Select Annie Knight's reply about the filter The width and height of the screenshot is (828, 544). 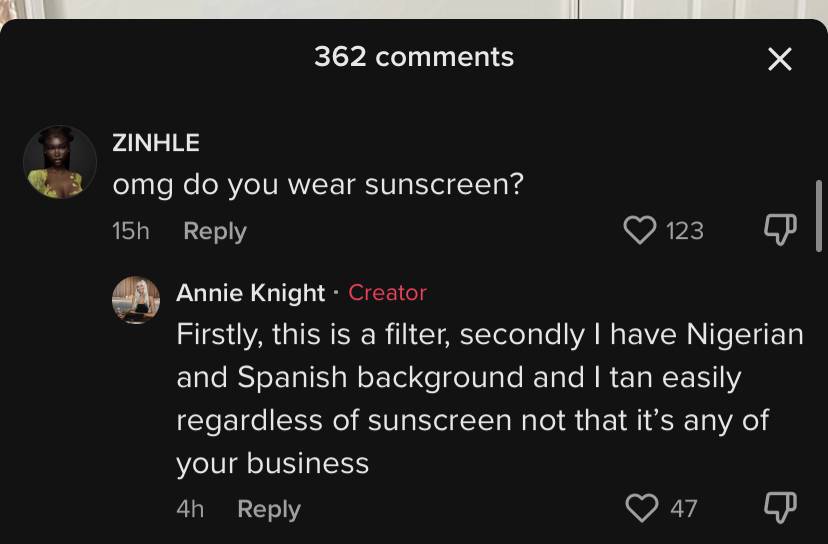pyautogui.click(x=490, y=399)
